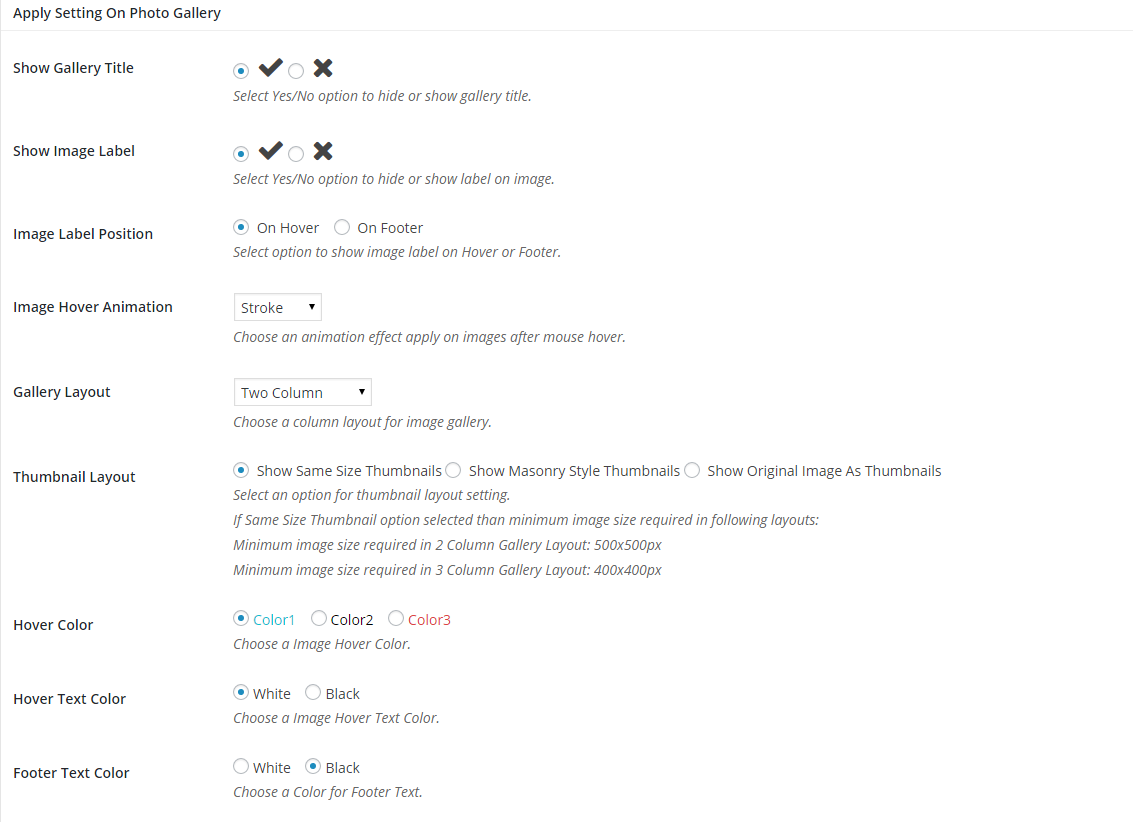The image size is (1133, 822).
Task: Select the No radio for Show Gallery Title
Action: pos(296,71)
